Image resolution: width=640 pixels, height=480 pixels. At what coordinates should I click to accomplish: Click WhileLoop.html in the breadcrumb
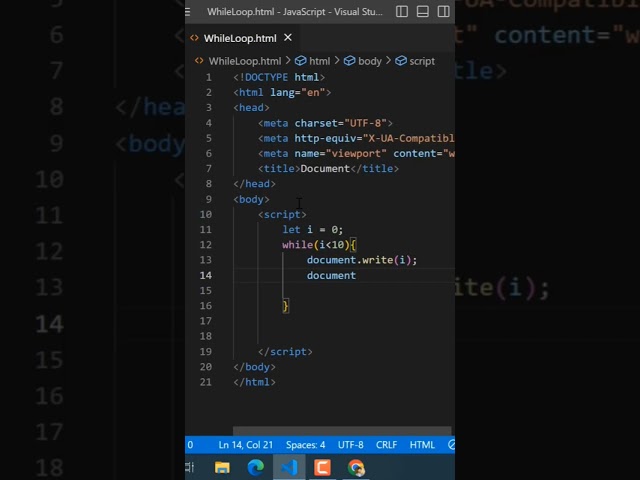(245, 61)
